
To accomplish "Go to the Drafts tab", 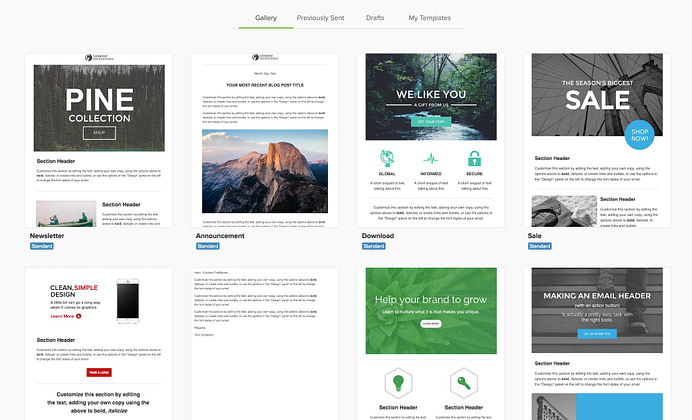I will (375, 18).
